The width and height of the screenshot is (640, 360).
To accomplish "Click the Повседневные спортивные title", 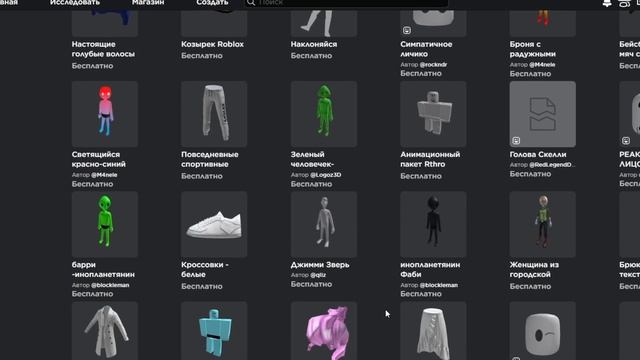I will click(x=210, y=159).
